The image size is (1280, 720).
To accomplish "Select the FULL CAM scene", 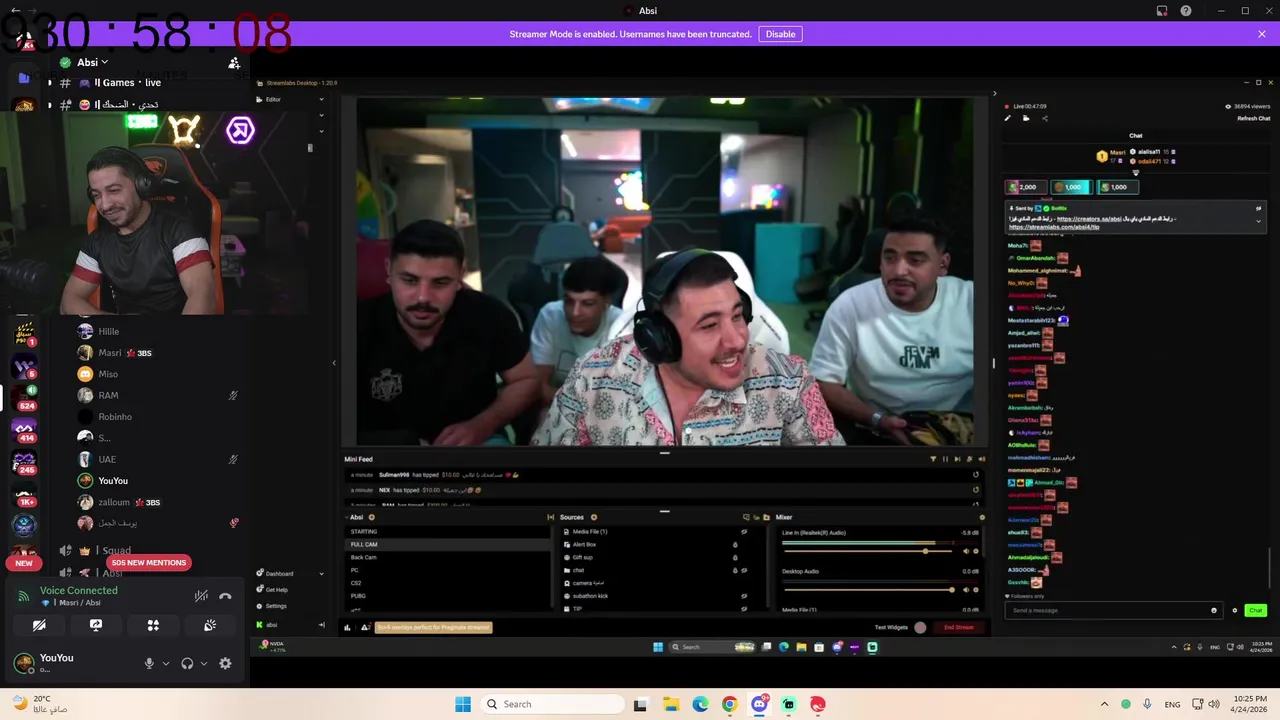I will [x=448, y=544].
